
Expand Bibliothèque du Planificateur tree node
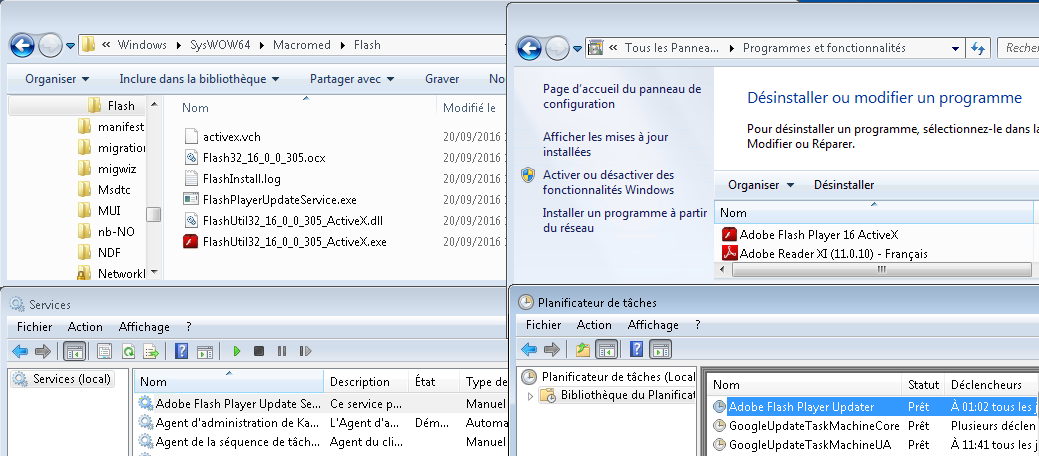[x=530, y=396]
